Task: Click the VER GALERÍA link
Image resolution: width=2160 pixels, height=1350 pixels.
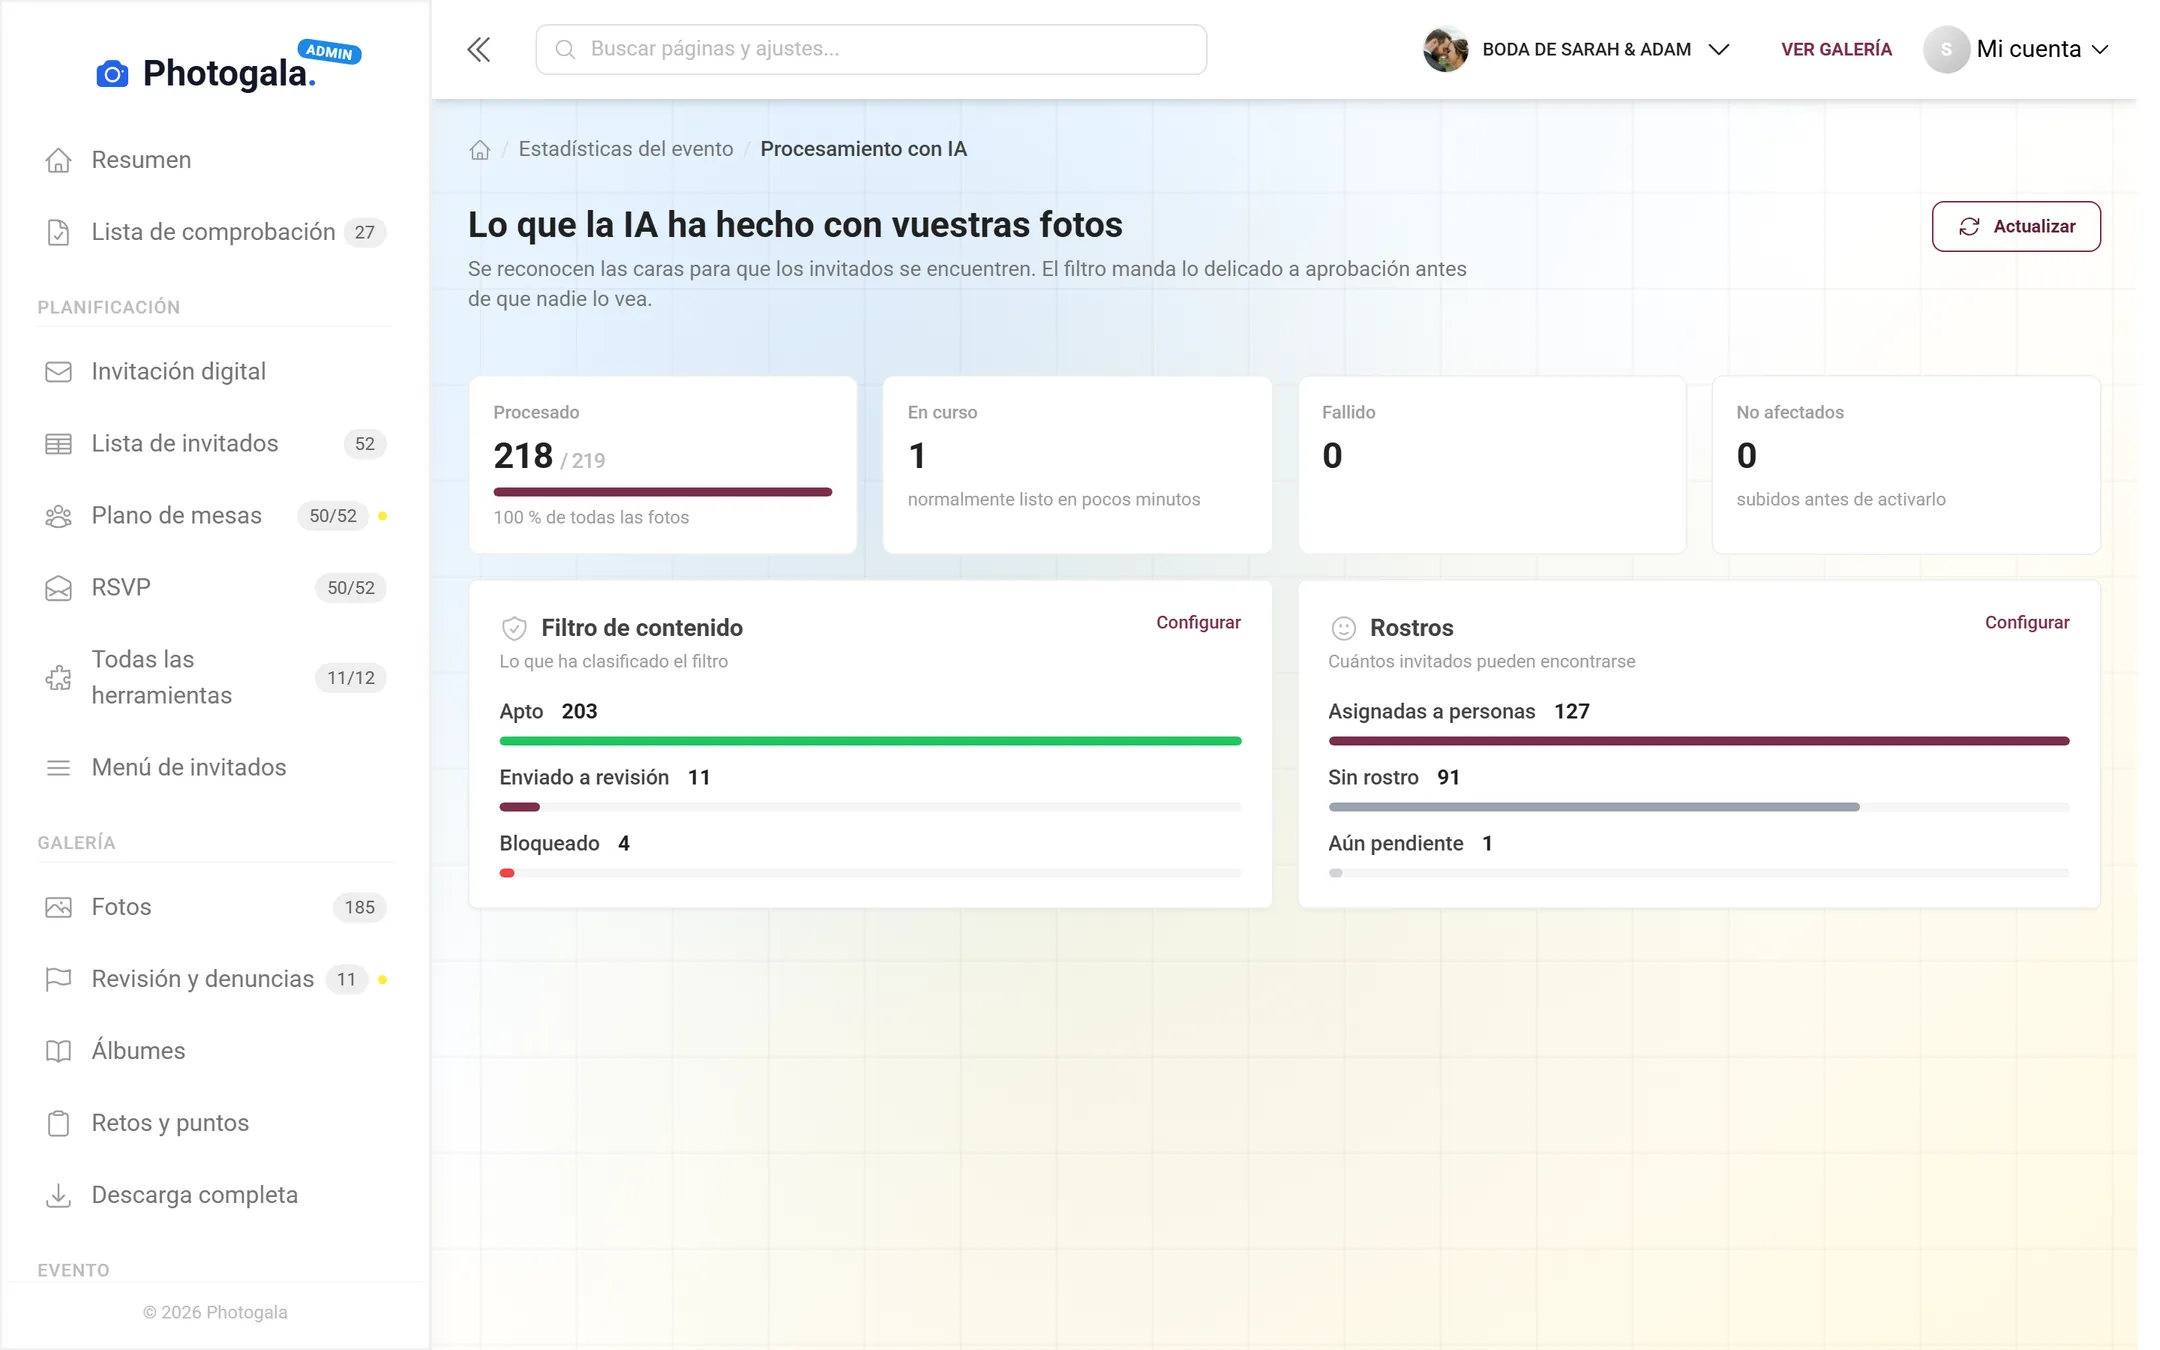Action: coord(1836,49)
